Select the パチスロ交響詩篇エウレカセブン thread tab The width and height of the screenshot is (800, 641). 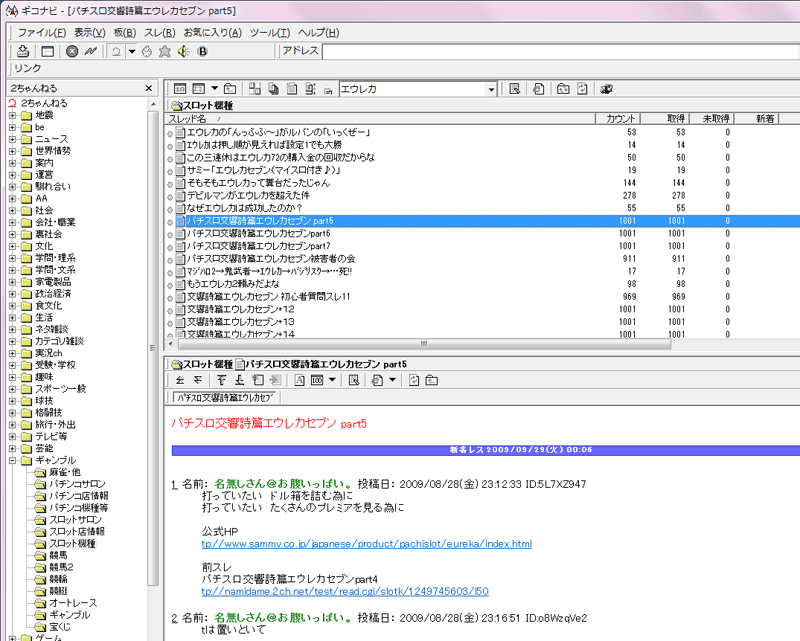(225, 398)
